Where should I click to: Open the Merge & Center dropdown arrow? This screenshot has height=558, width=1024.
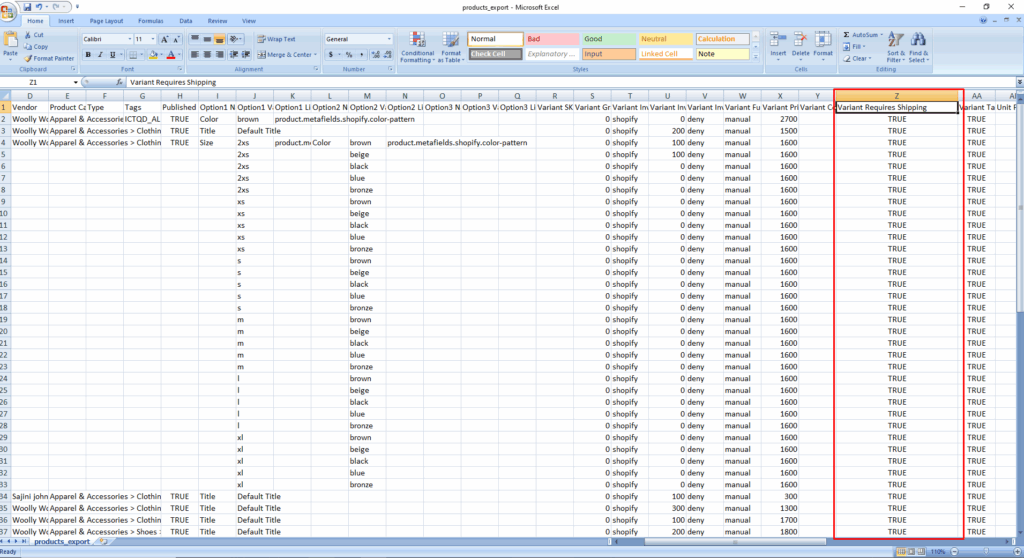pos(316,55)
